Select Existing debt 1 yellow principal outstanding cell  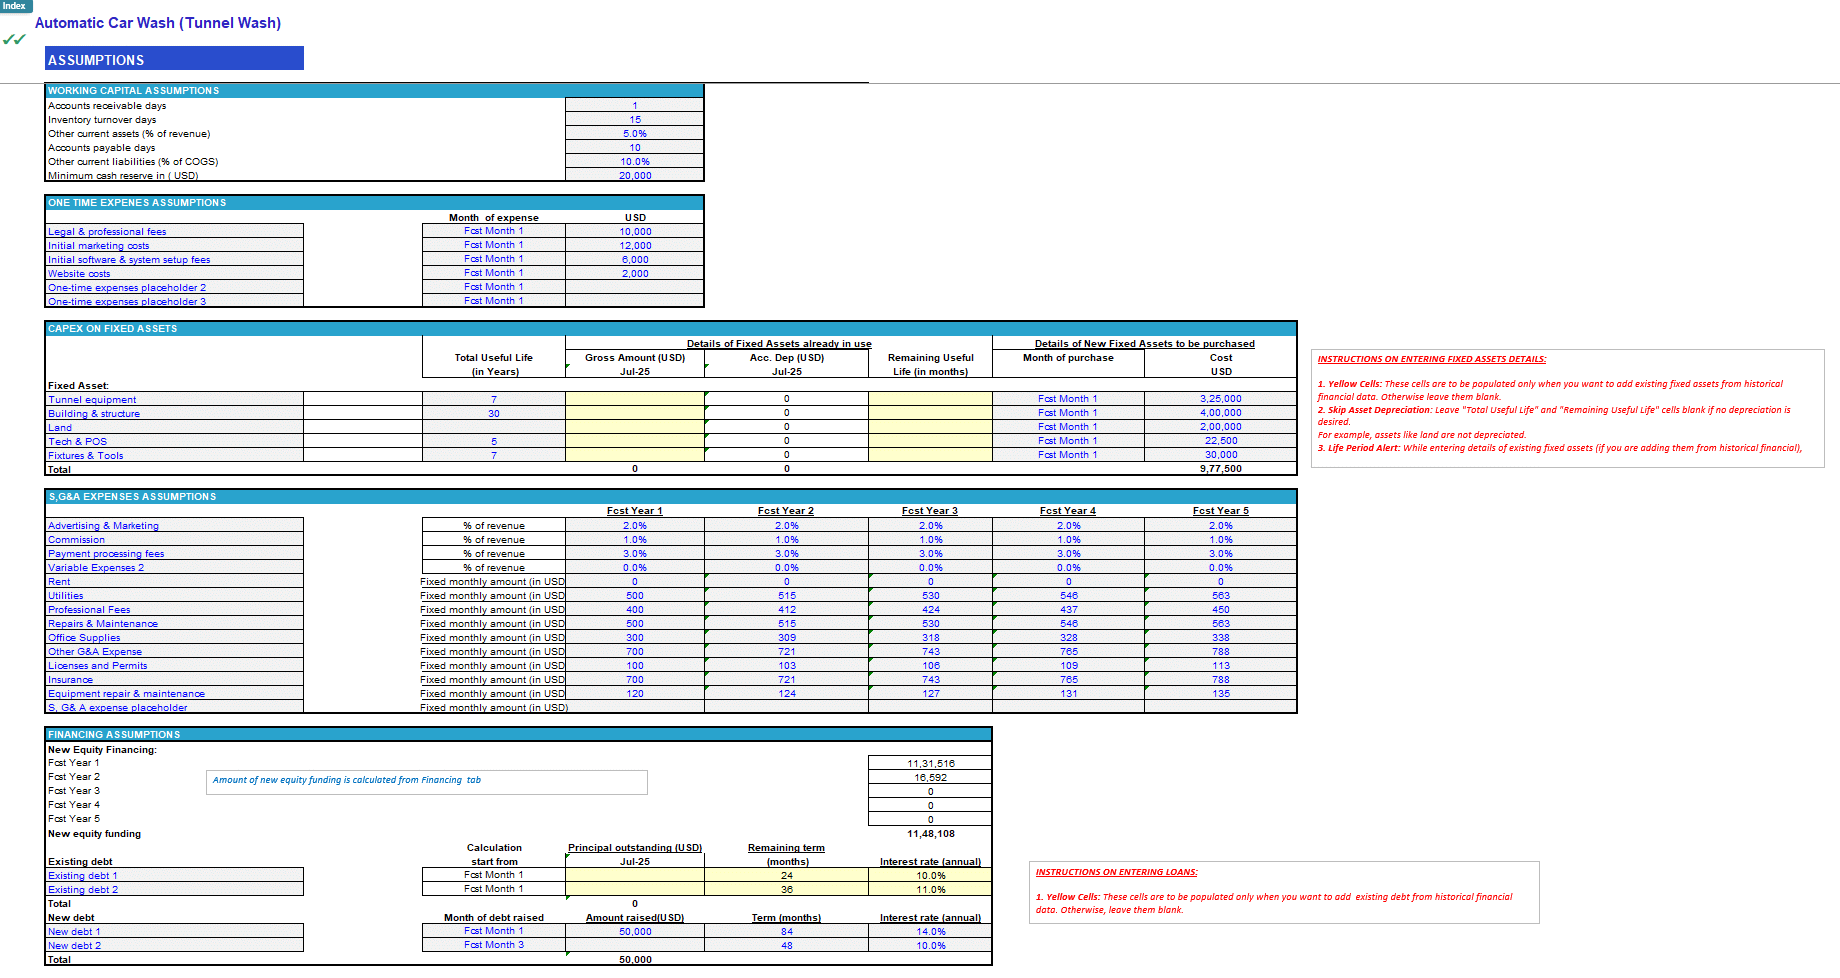pos(635,875)
